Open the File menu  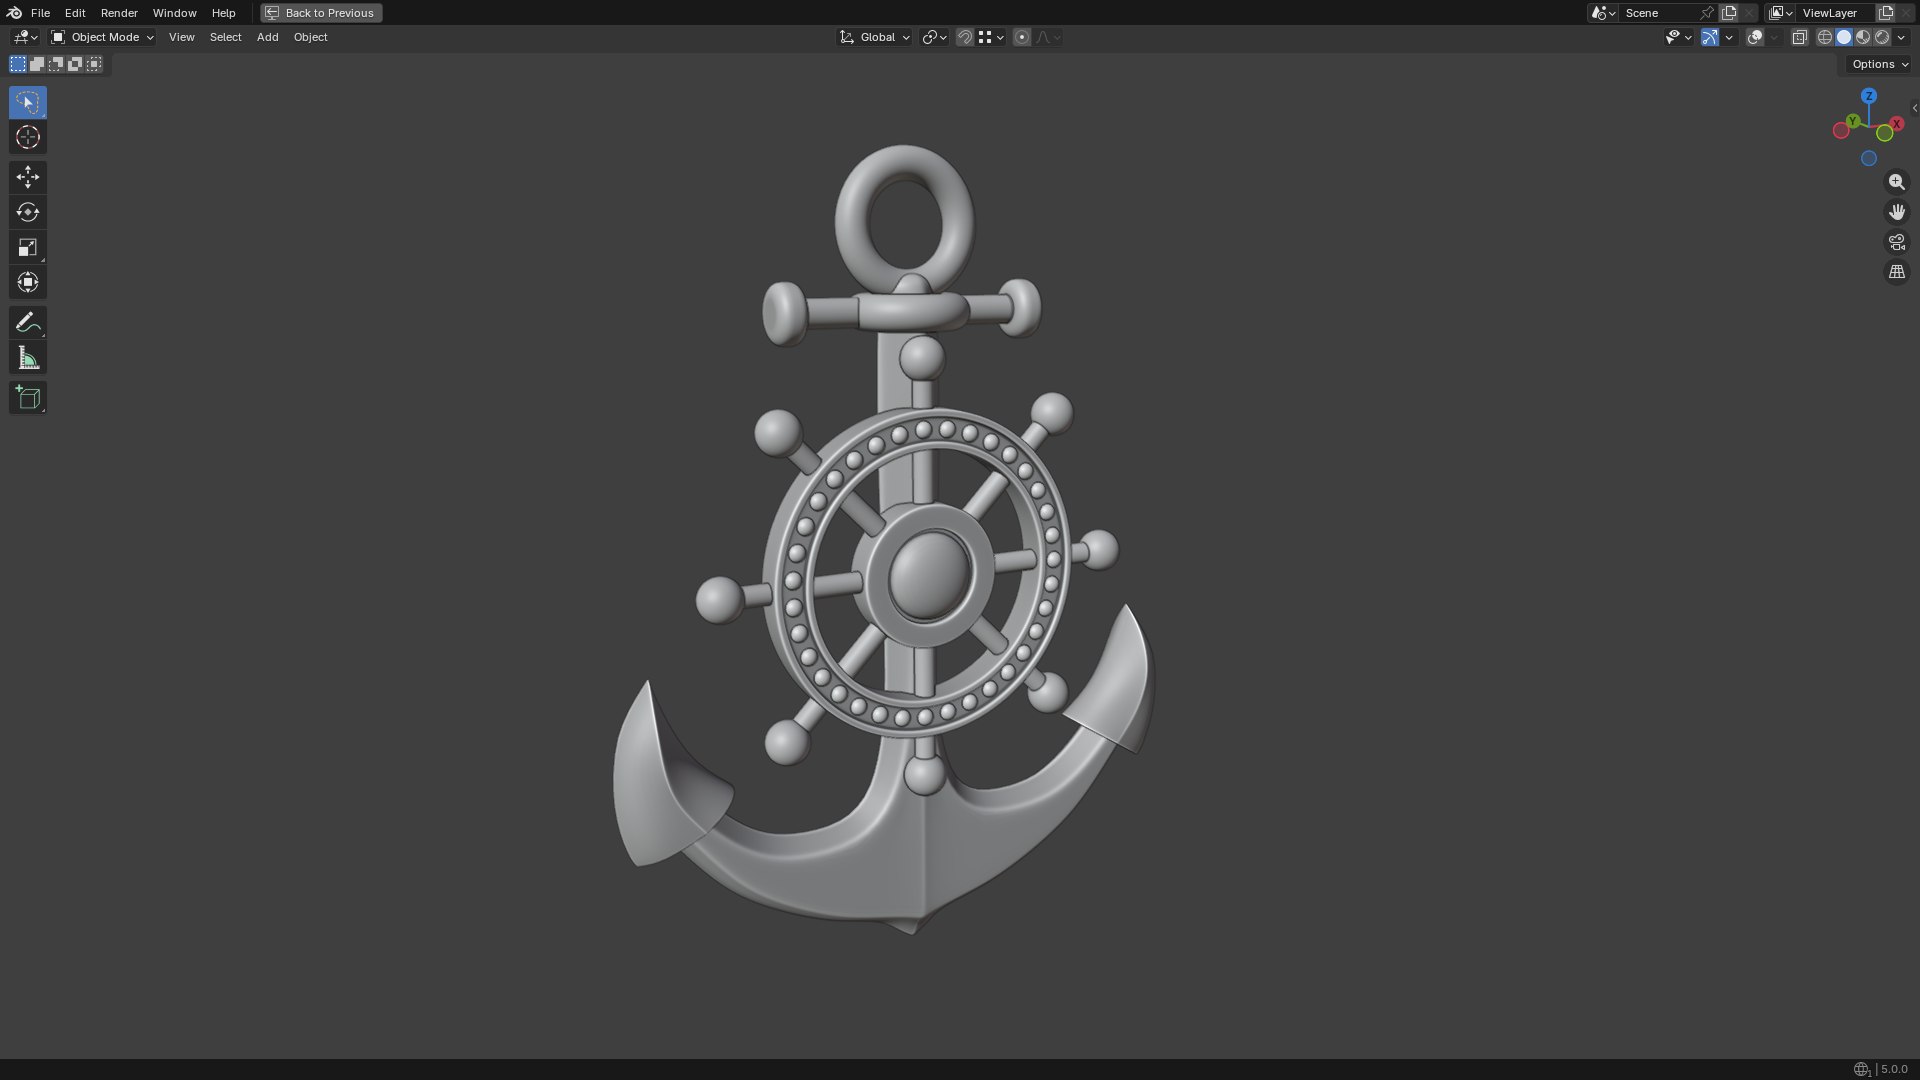click(40, 13)
